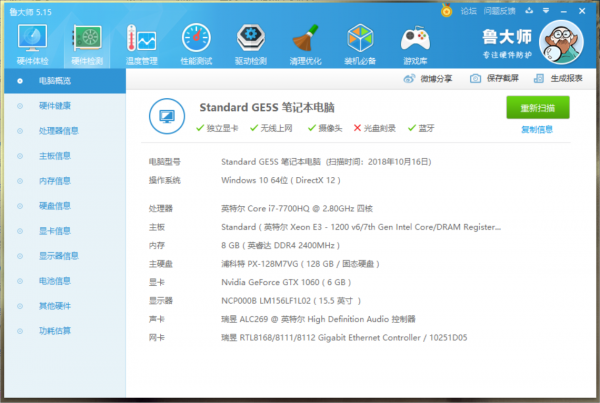Open 论坛 forum link
The image size is (600, 403).
pos(468,11)
